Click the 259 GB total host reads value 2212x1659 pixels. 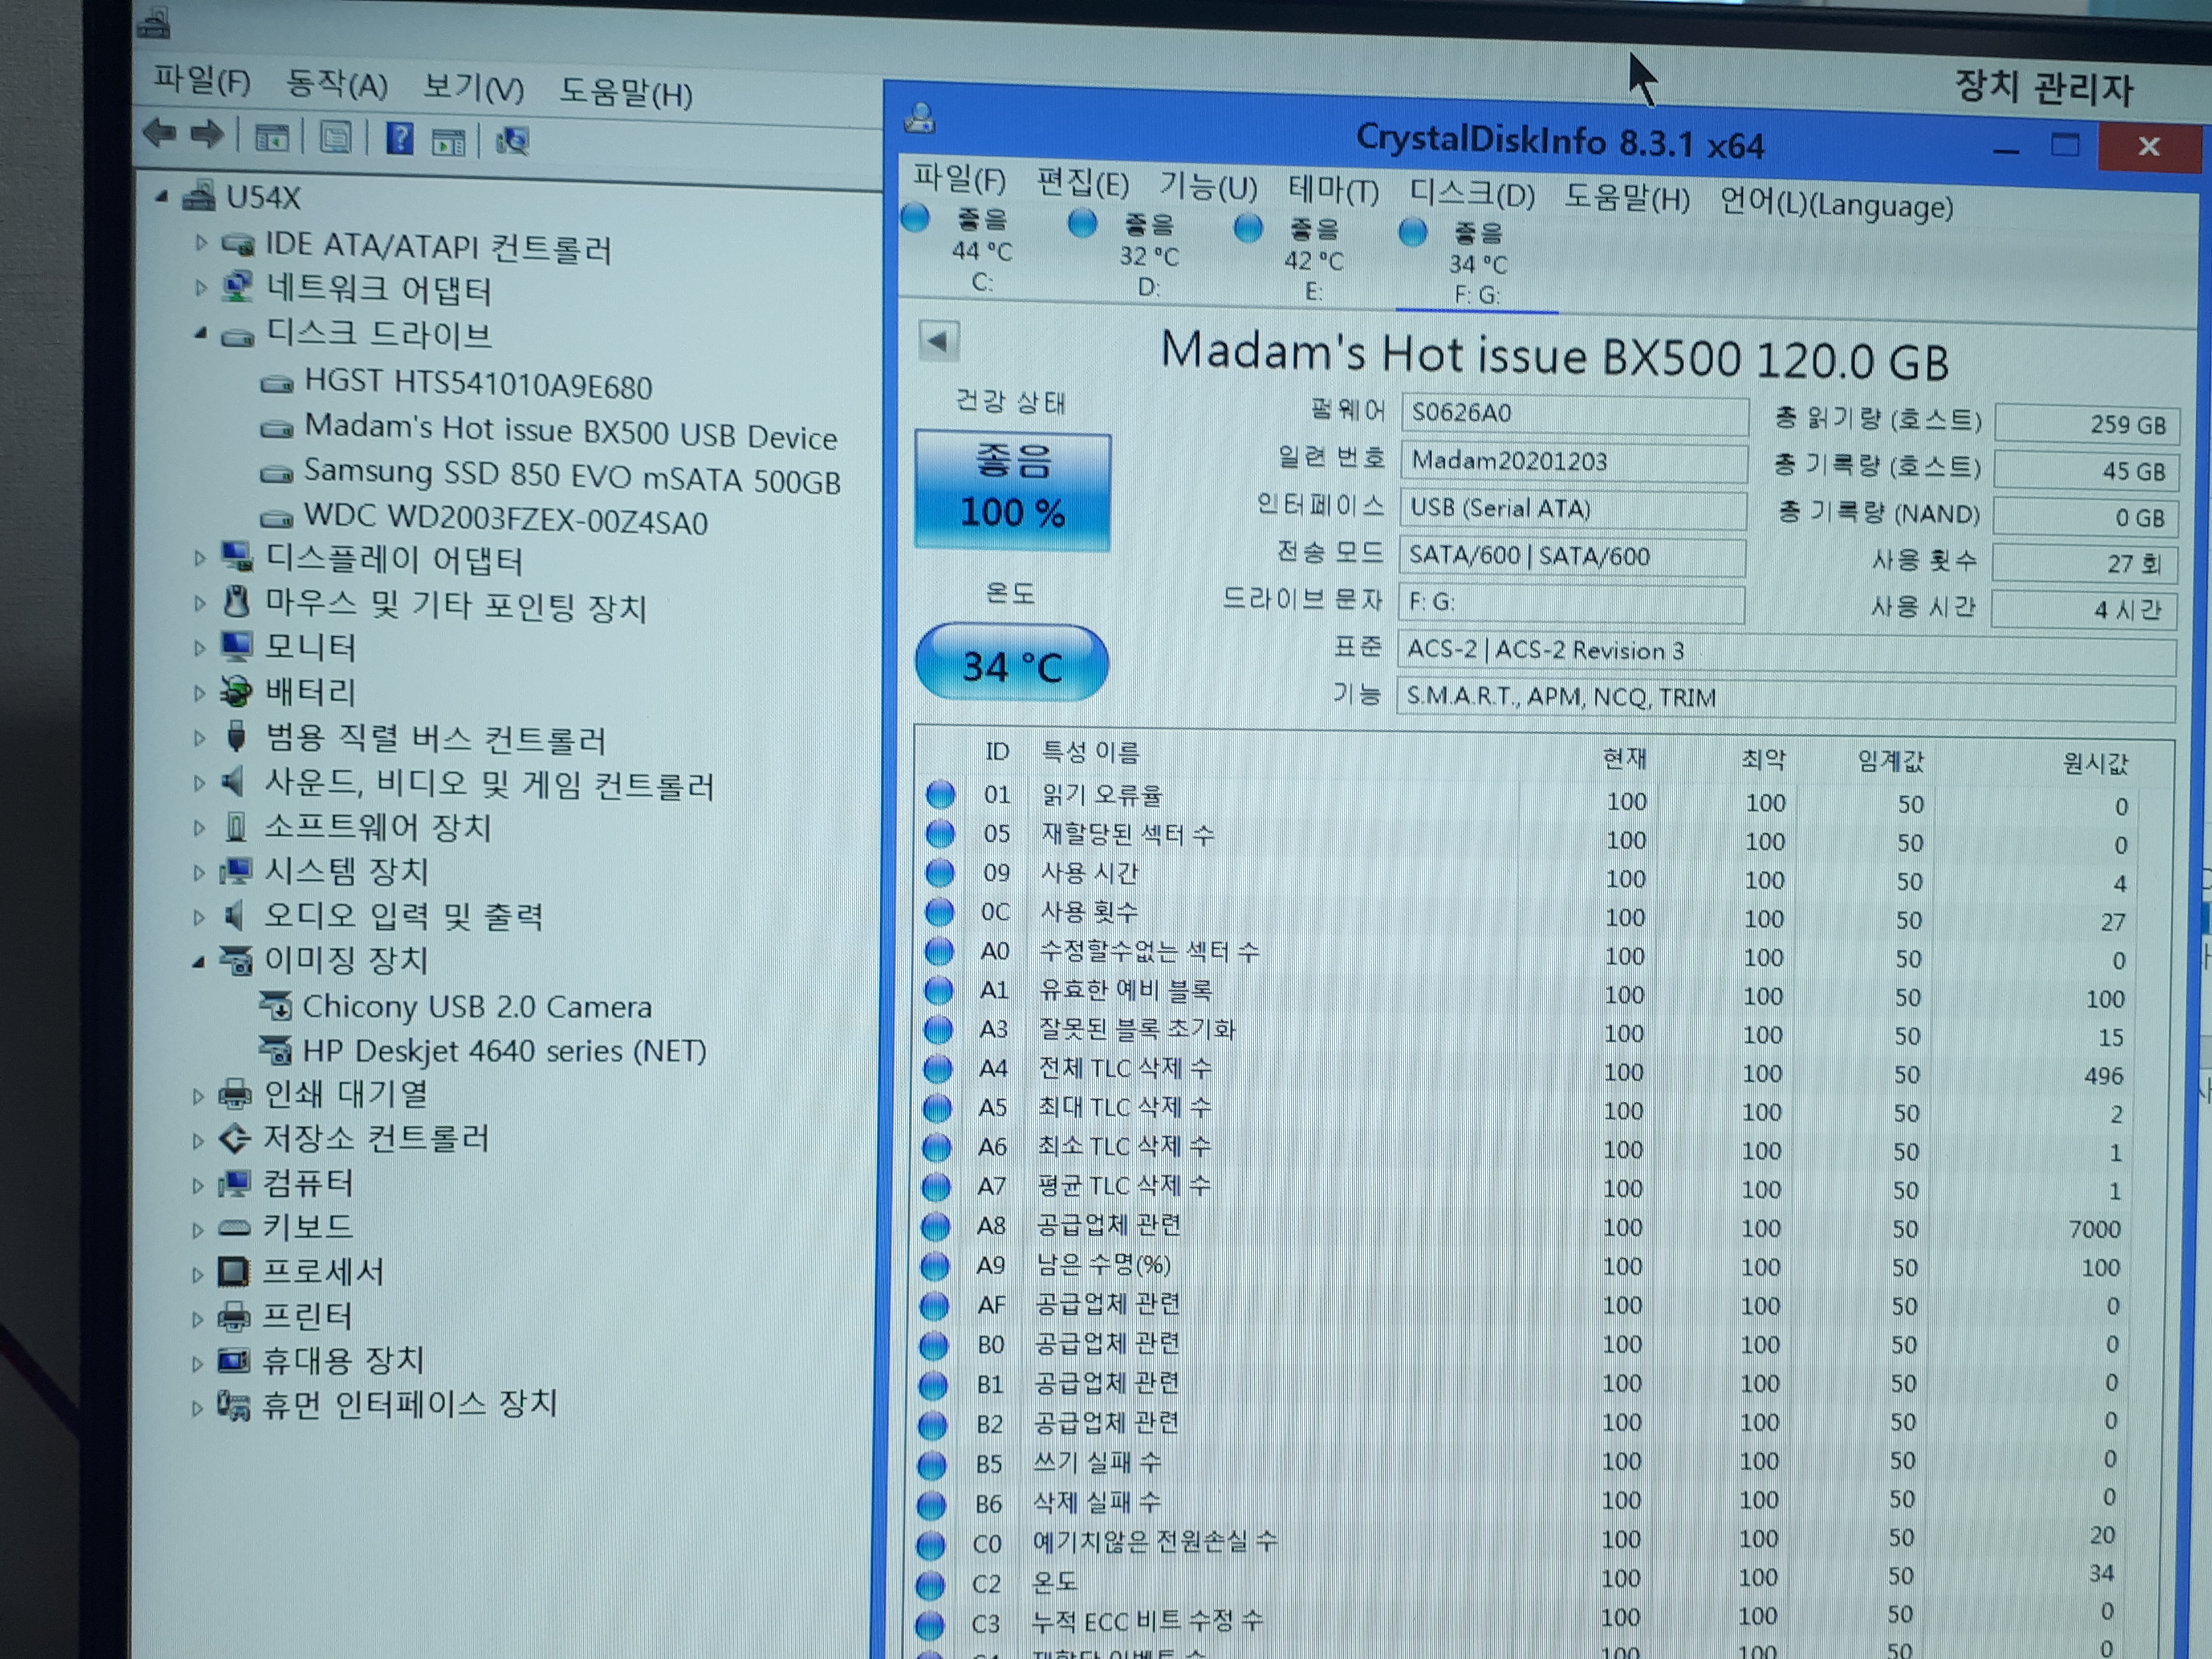2086,424
